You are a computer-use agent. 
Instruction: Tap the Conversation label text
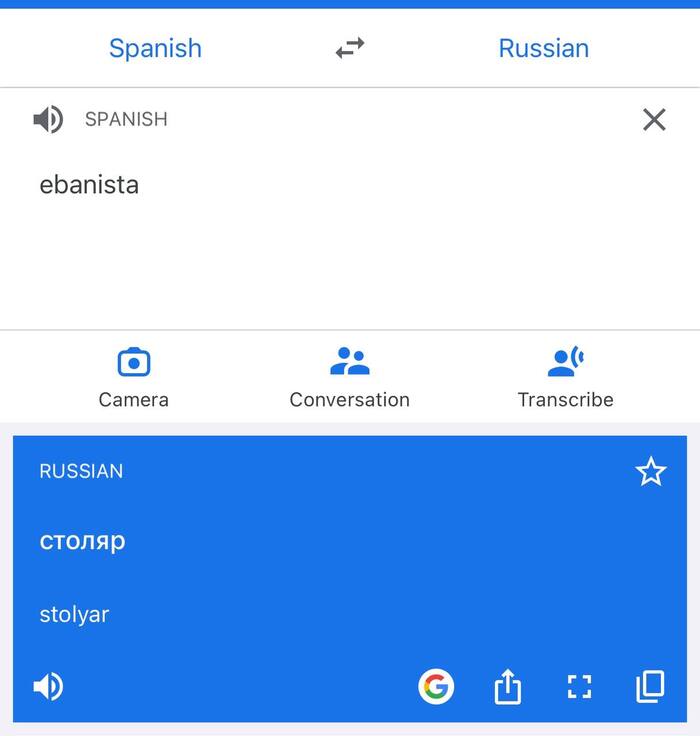pos(350,400)
